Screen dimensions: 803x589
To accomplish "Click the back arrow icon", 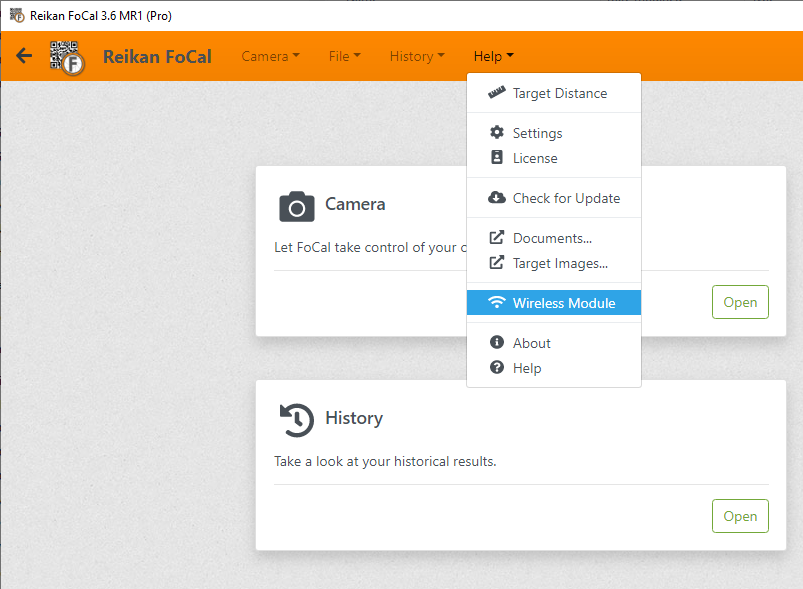I will click(24, 56).
